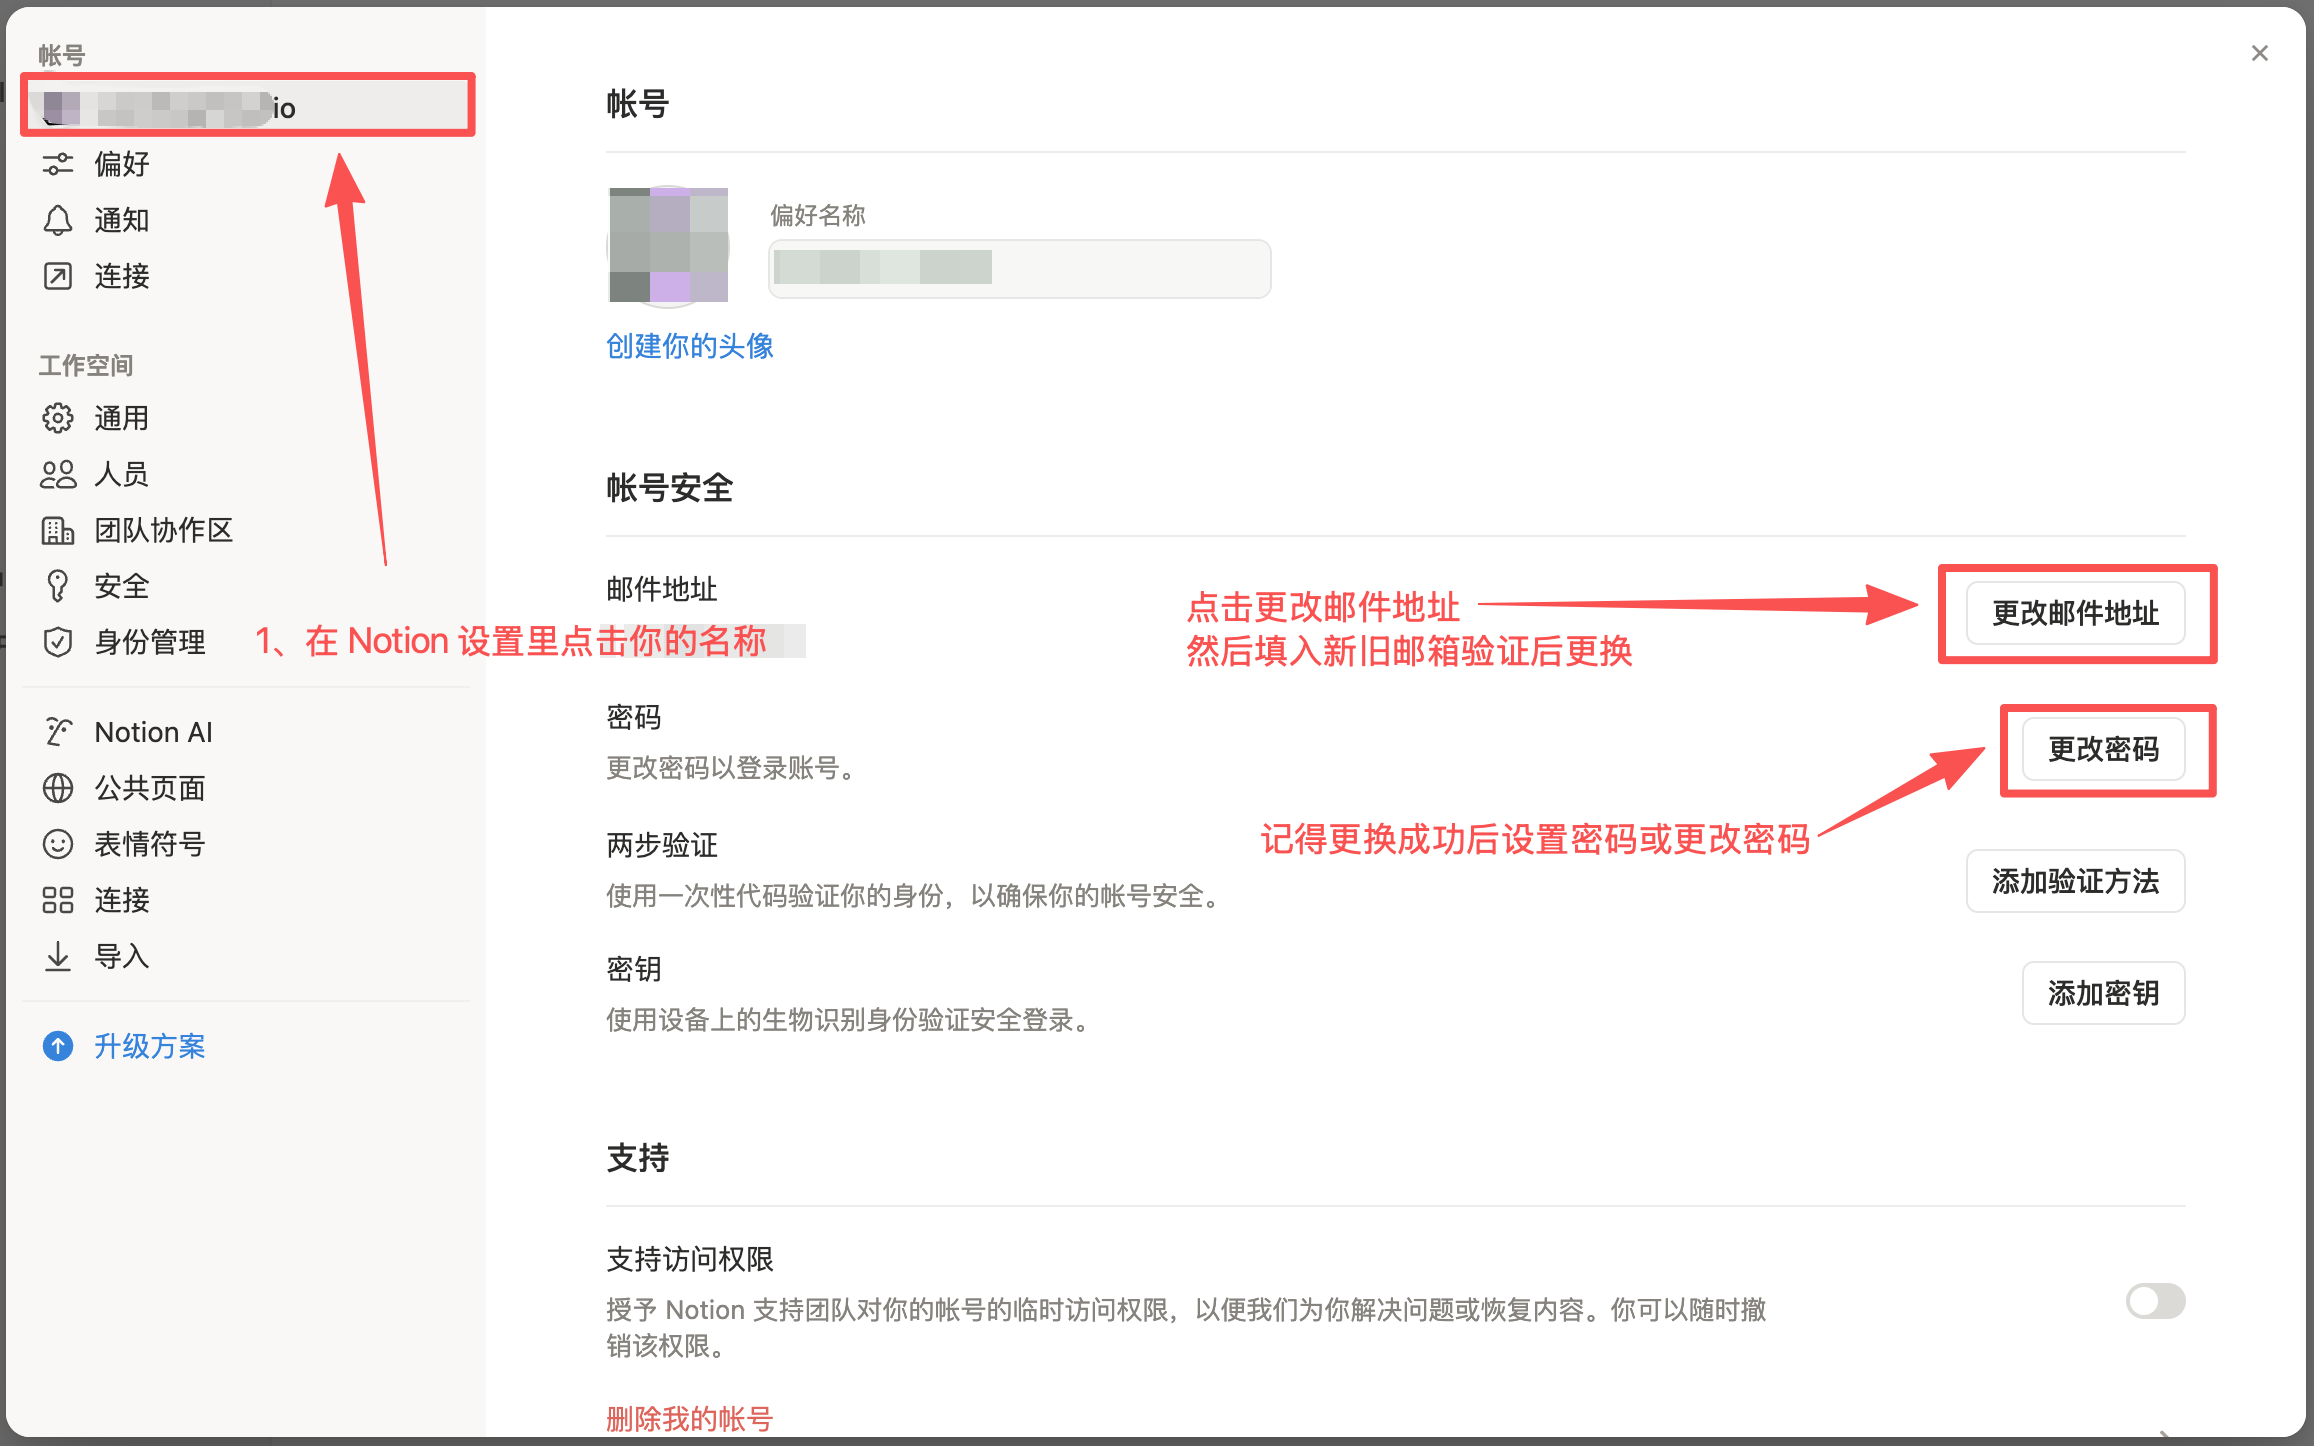Open notifications via the bell icon
This screenshot has height=1446, width=2314.
tap(58, 220)
